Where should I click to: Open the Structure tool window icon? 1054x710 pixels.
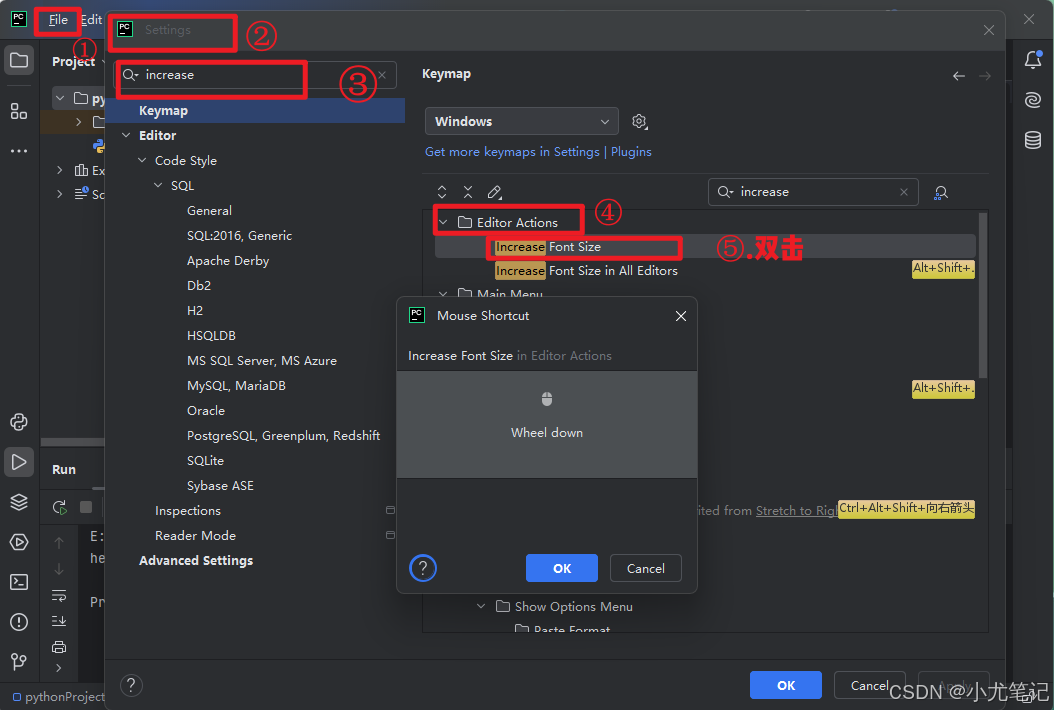19,111
